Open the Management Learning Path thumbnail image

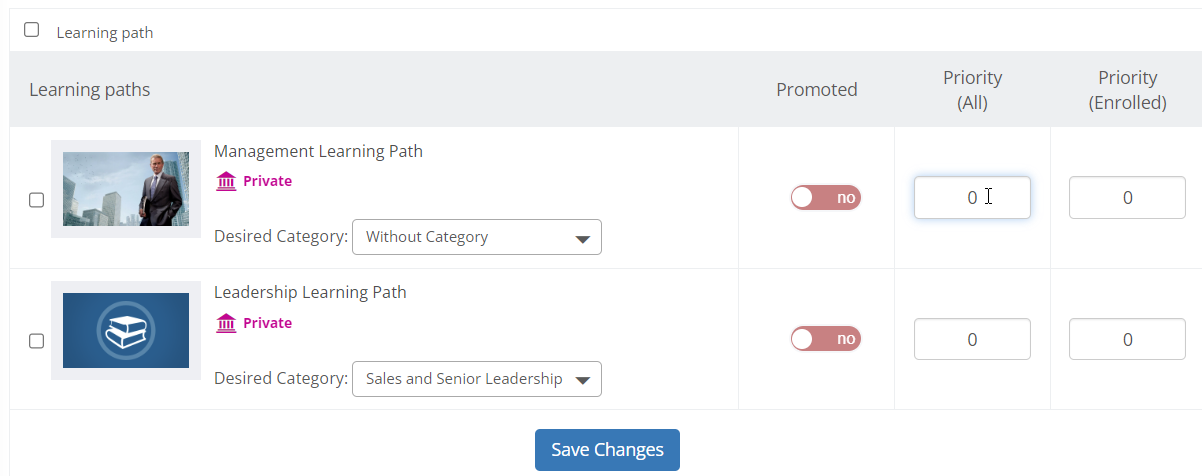tap(126, 189)
